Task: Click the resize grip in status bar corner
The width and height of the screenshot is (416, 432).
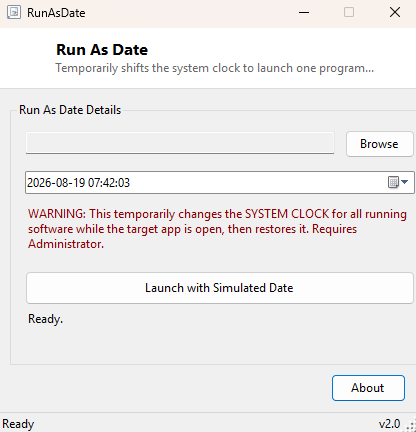Action: click(x=411, y=426)
